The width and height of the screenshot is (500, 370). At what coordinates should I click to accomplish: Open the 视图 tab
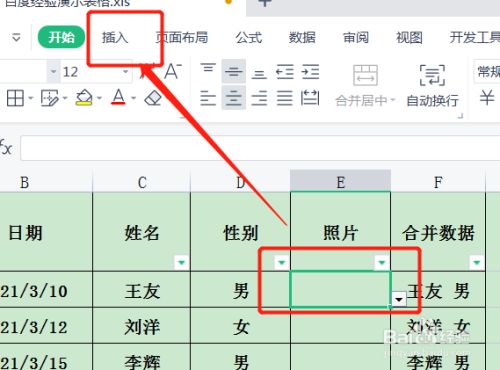coord(409,37)
